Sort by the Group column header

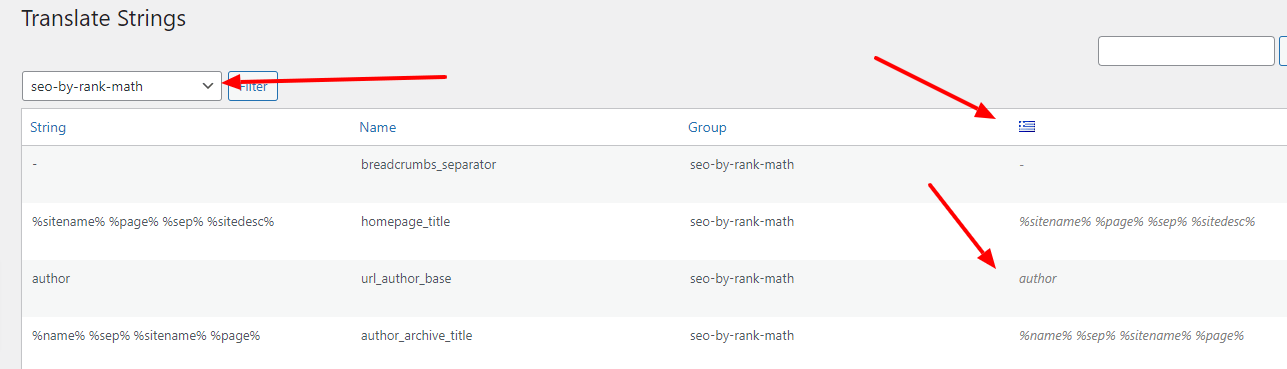(707, 127)
